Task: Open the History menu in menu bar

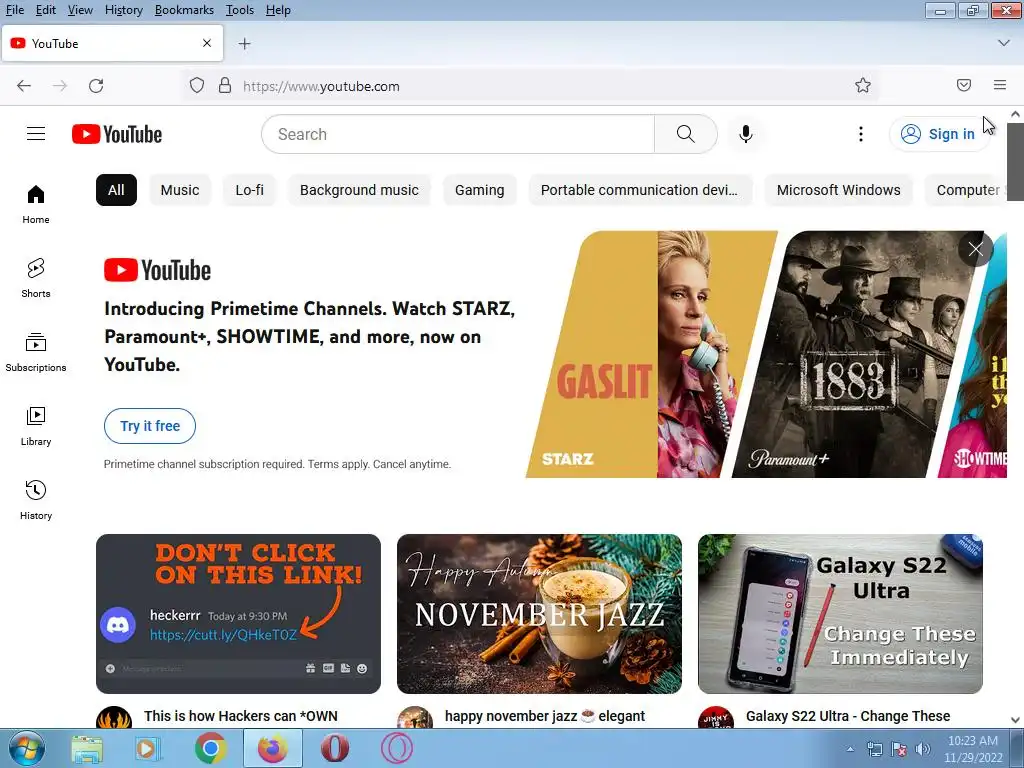Action: pos(123,10)
